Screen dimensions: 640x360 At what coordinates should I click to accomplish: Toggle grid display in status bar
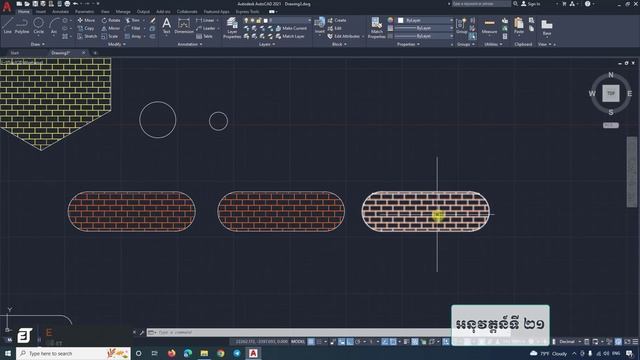click(311, 341)
